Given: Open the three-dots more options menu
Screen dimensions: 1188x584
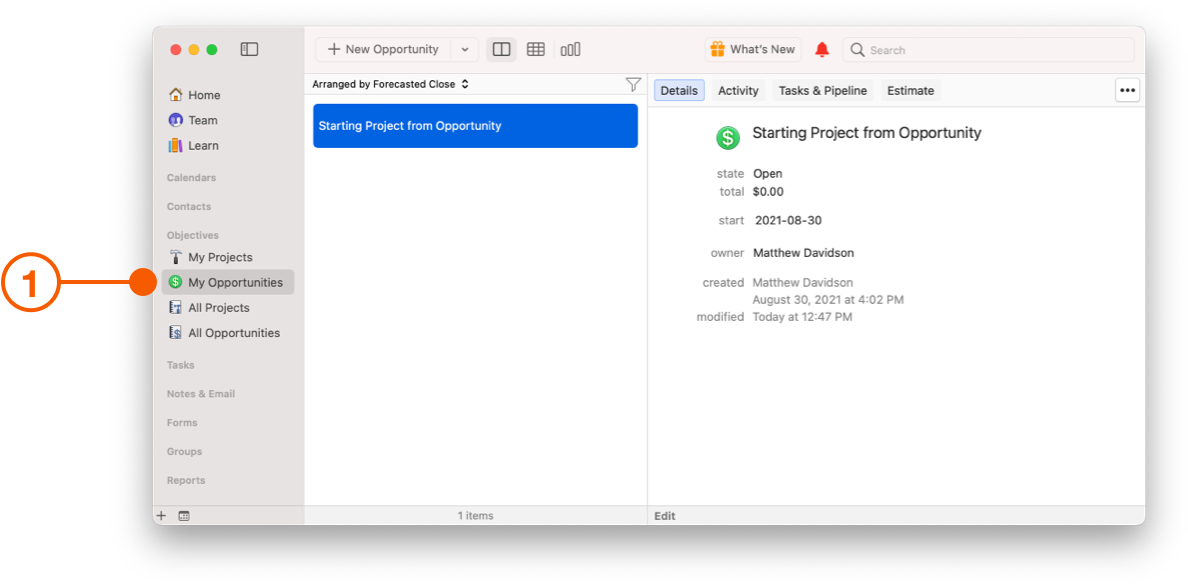Looking at the screenshot, I should (x=1127, y=90).
